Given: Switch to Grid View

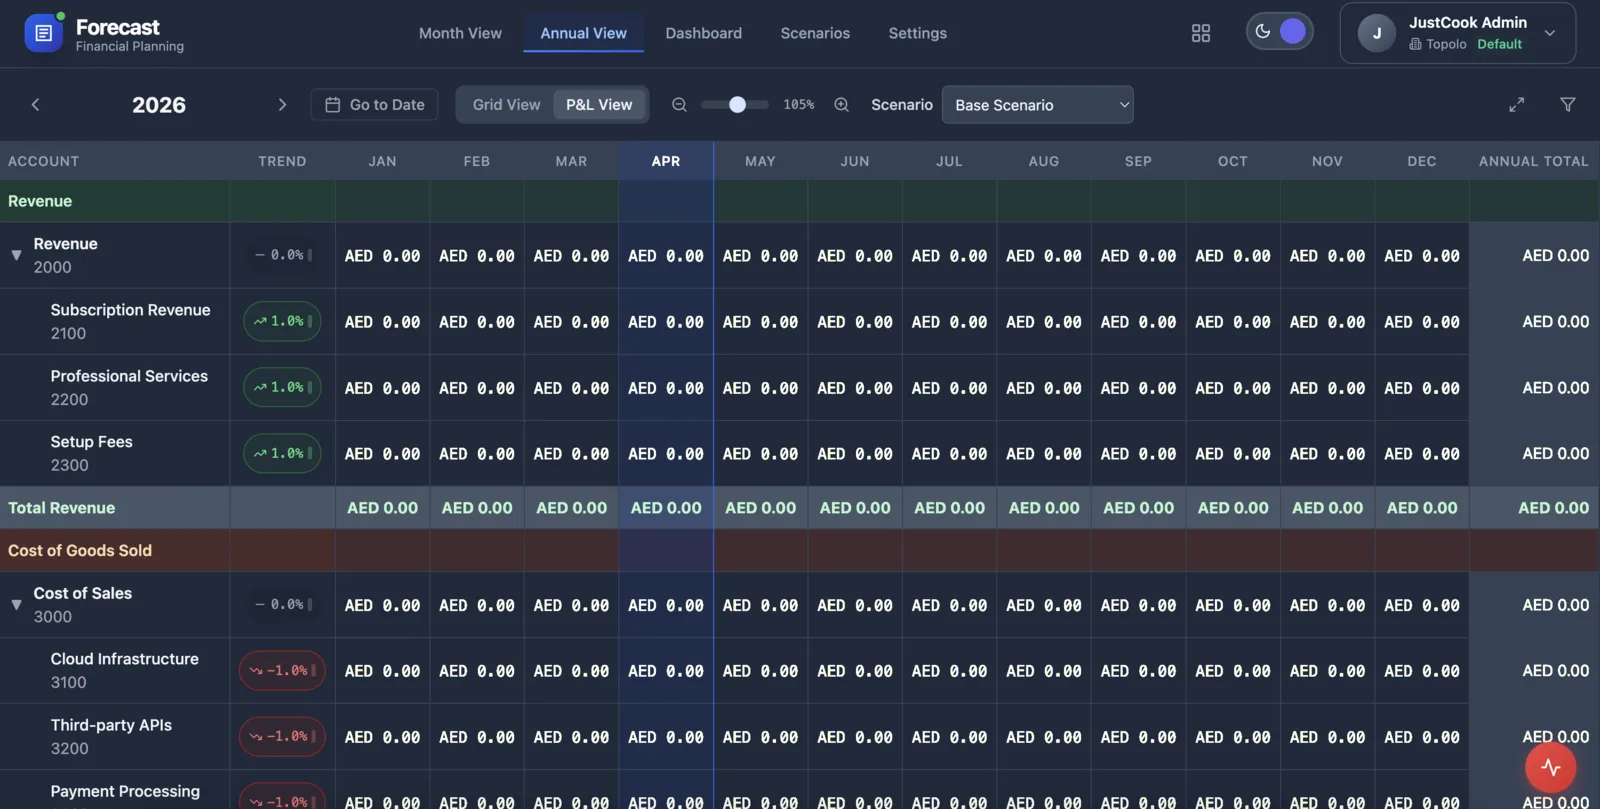Looking at the screenshot, I should click(506, 105).
